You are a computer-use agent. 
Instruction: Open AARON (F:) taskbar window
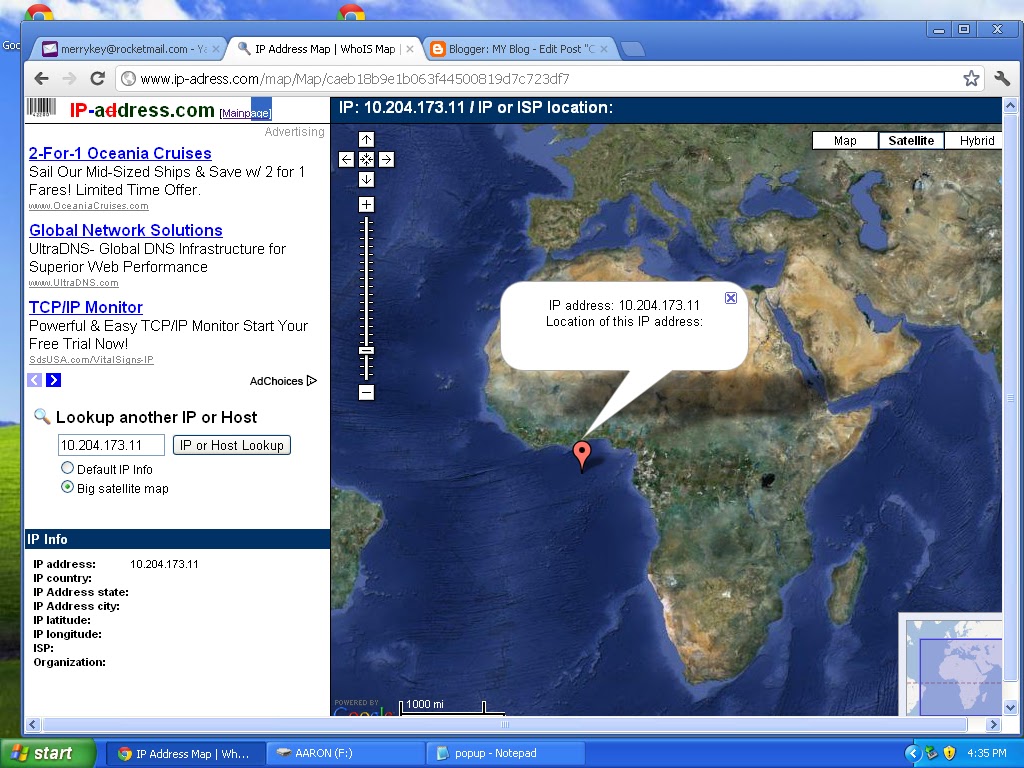pos(346,753)
